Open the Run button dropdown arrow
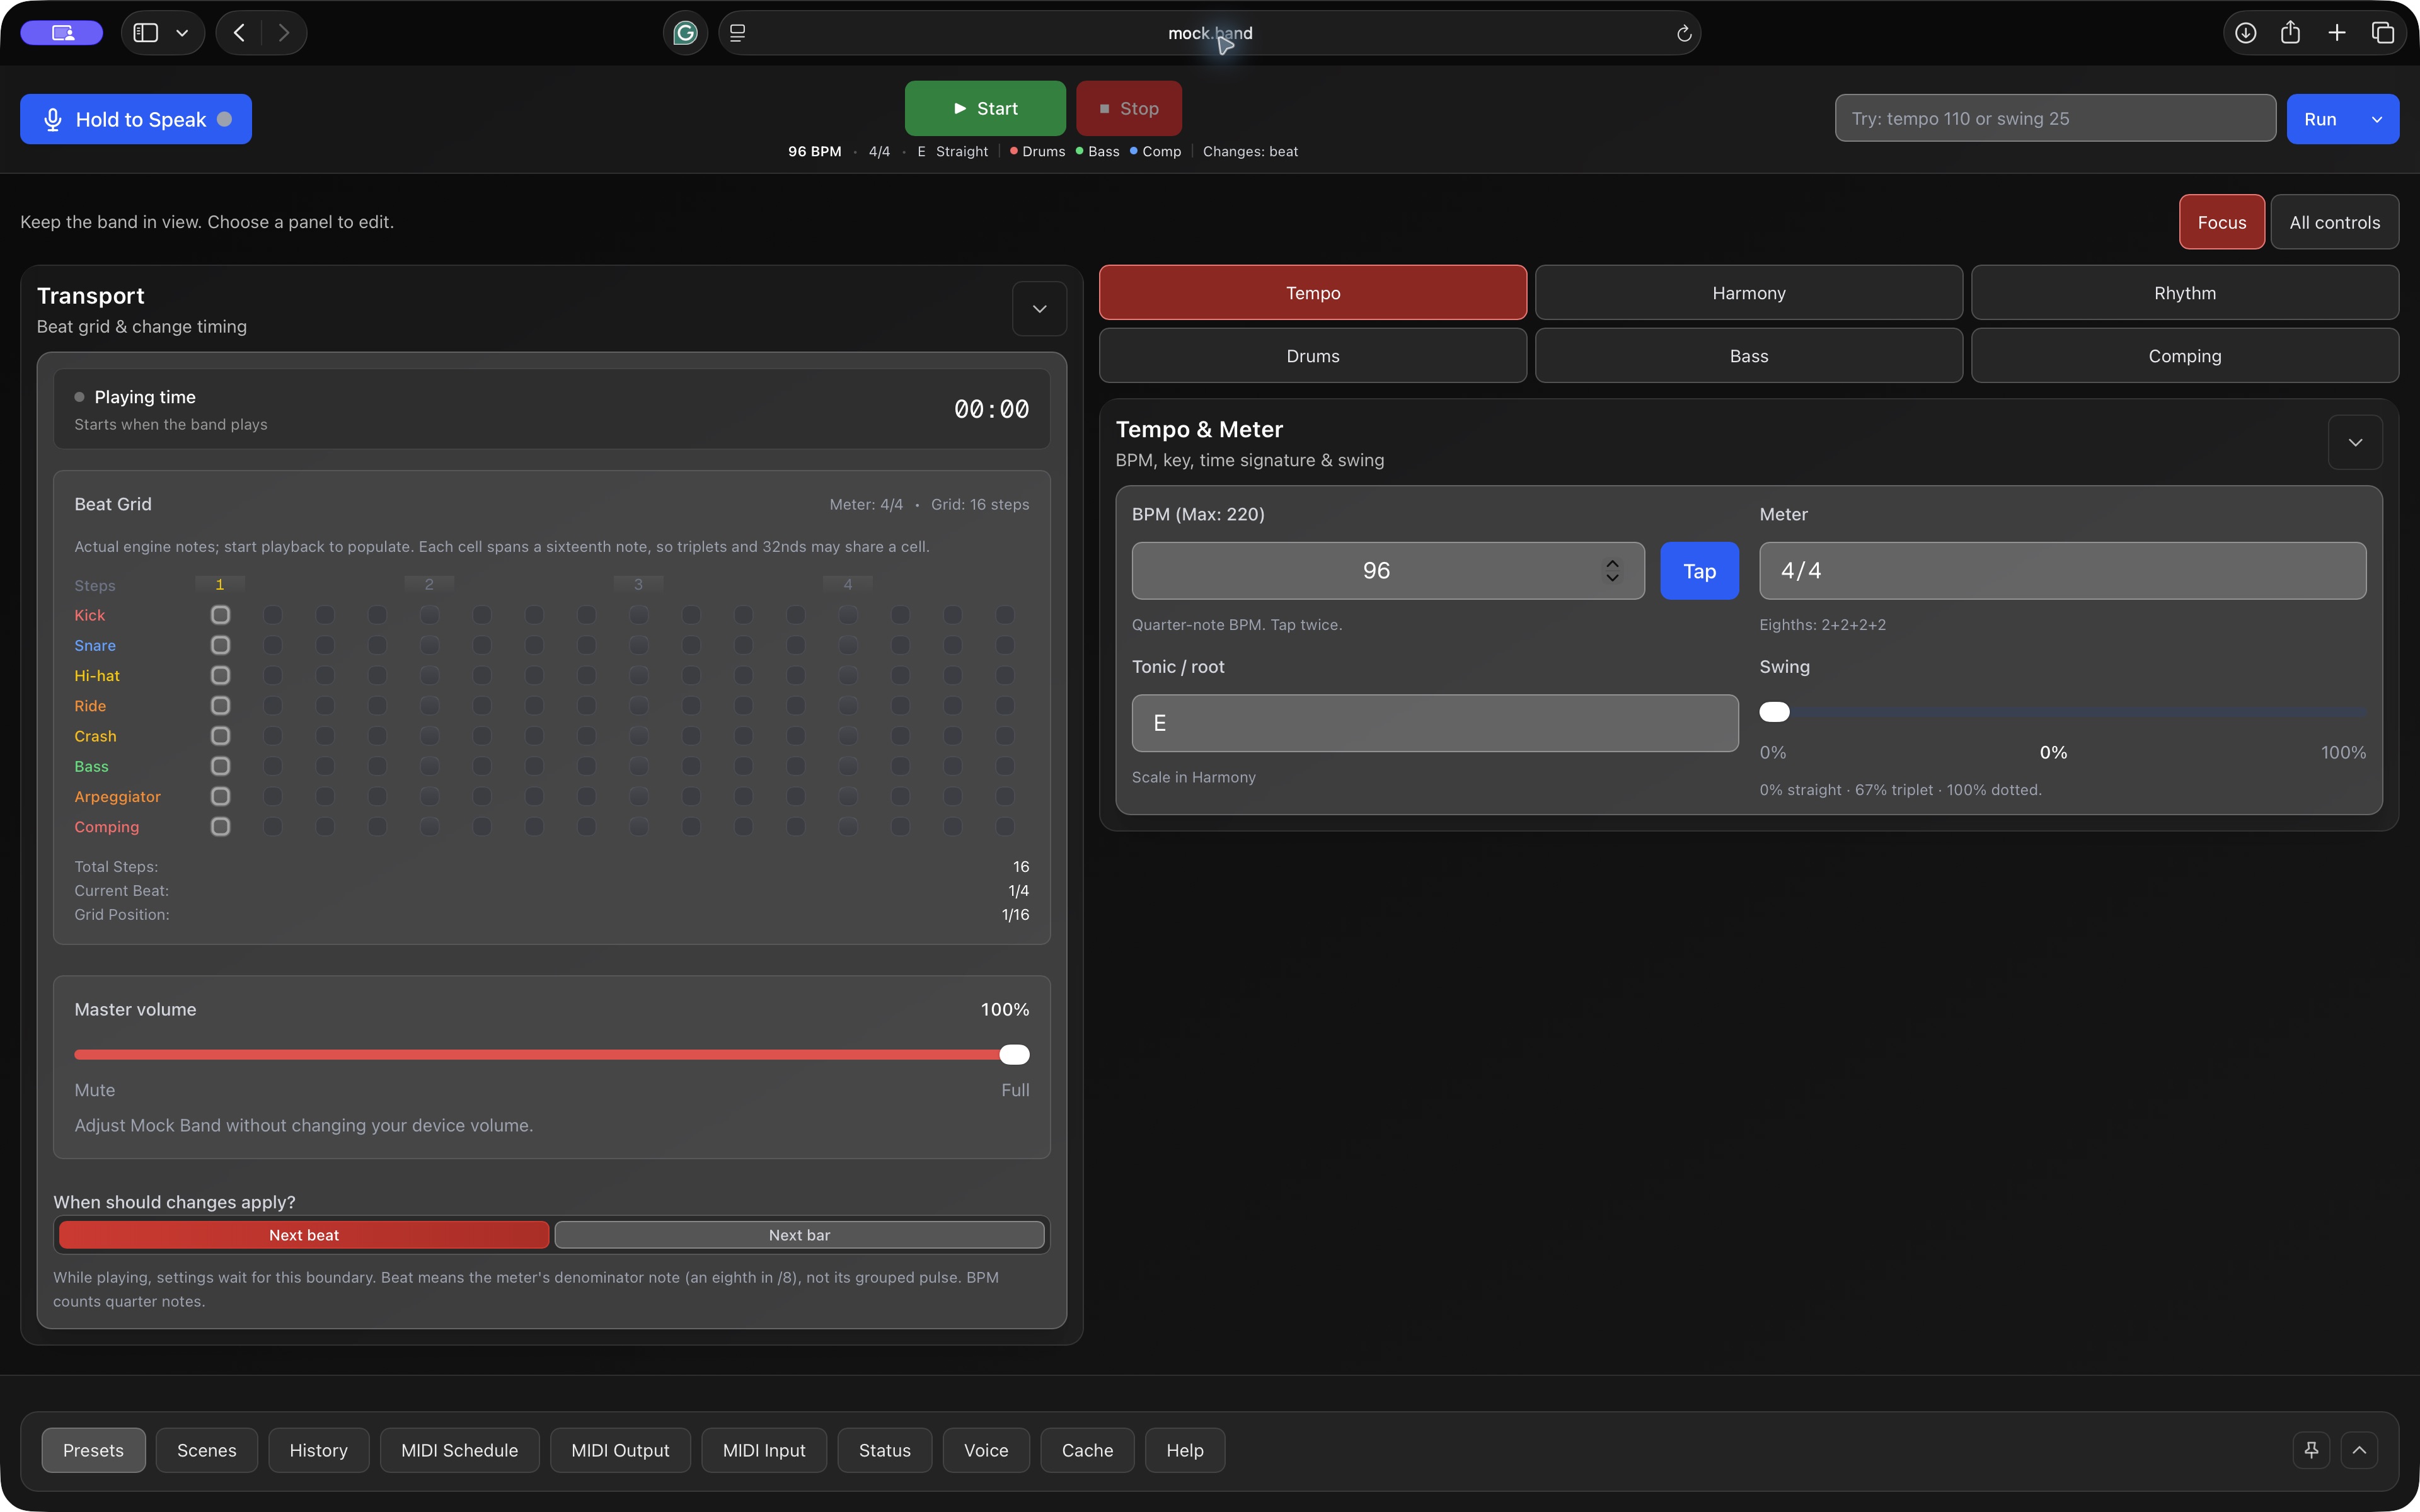Viewport: 2420px width, 1512px height. tap(2377, 119)
